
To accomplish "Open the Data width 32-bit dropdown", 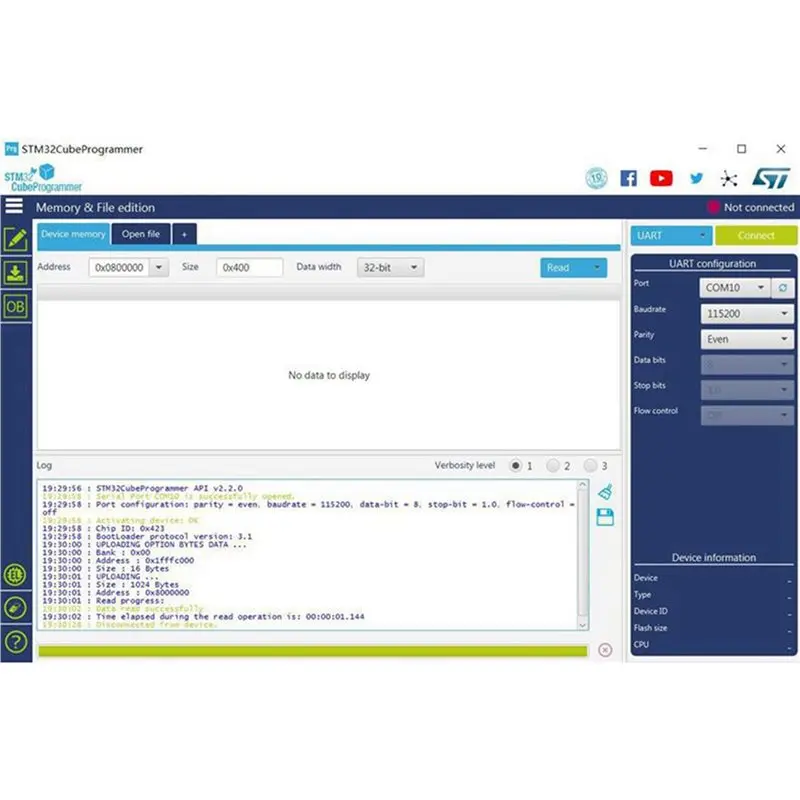I will (x=390, y=267).
